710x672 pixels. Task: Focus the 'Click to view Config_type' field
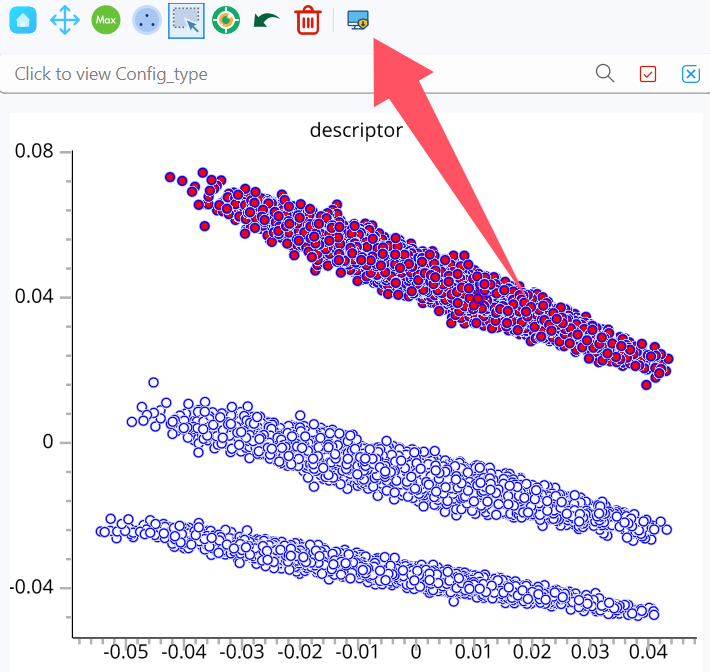[294, 74]
